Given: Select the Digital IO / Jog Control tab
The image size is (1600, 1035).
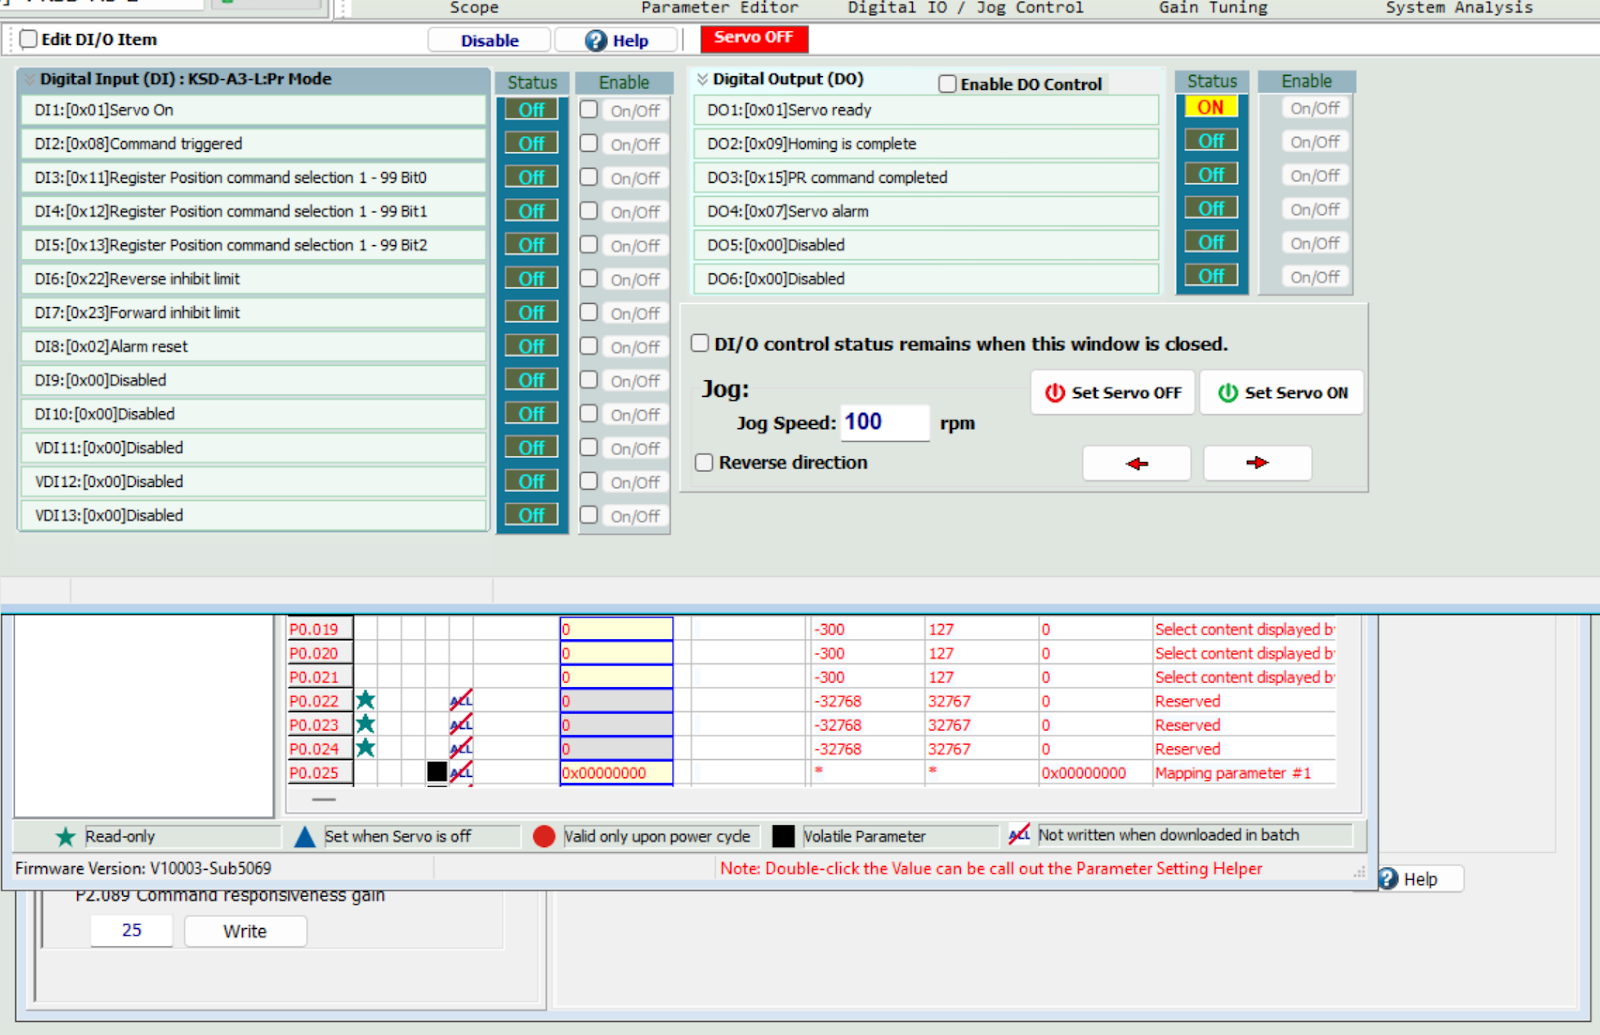Looking at the screenshot, I should pyautogui.click(x=966, y=8).
